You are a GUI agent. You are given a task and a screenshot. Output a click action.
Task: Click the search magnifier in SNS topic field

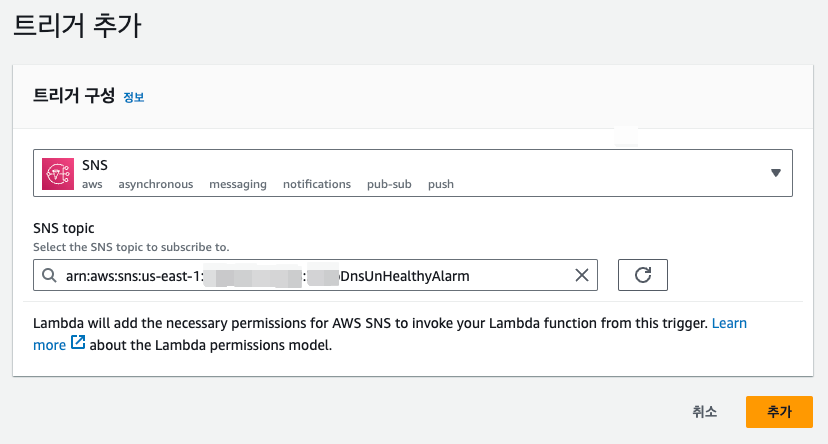point(49,275)
